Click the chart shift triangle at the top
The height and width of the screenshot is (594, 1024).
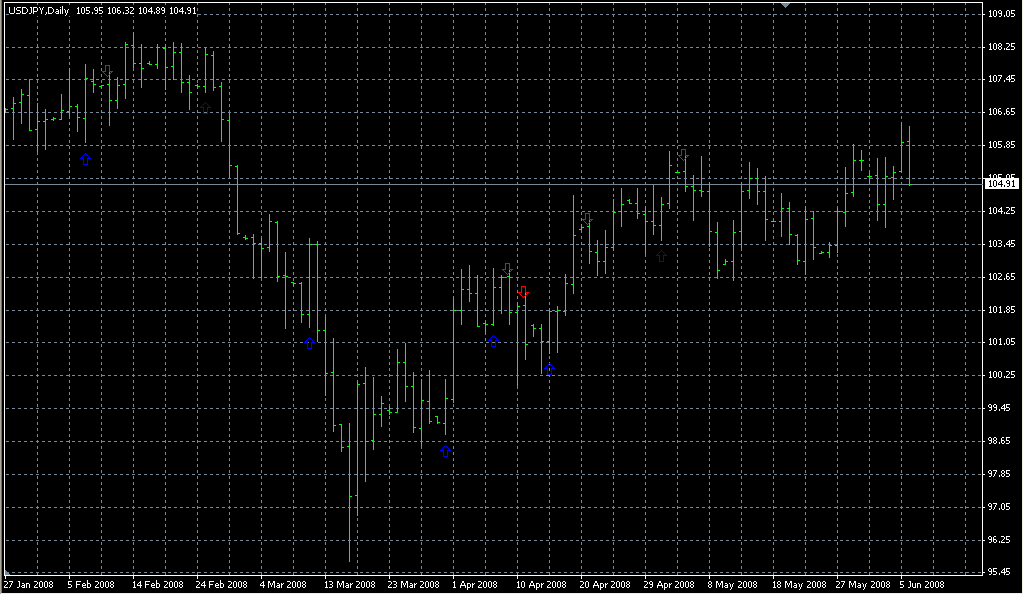(786, 5)
